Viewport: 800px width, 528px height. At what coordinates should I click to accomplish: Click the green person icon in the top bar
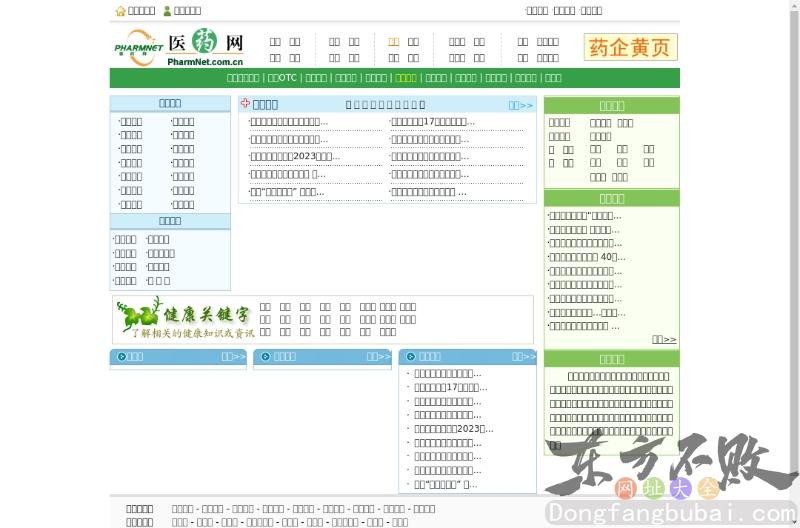pyautogui.click(x=167, y=11)
